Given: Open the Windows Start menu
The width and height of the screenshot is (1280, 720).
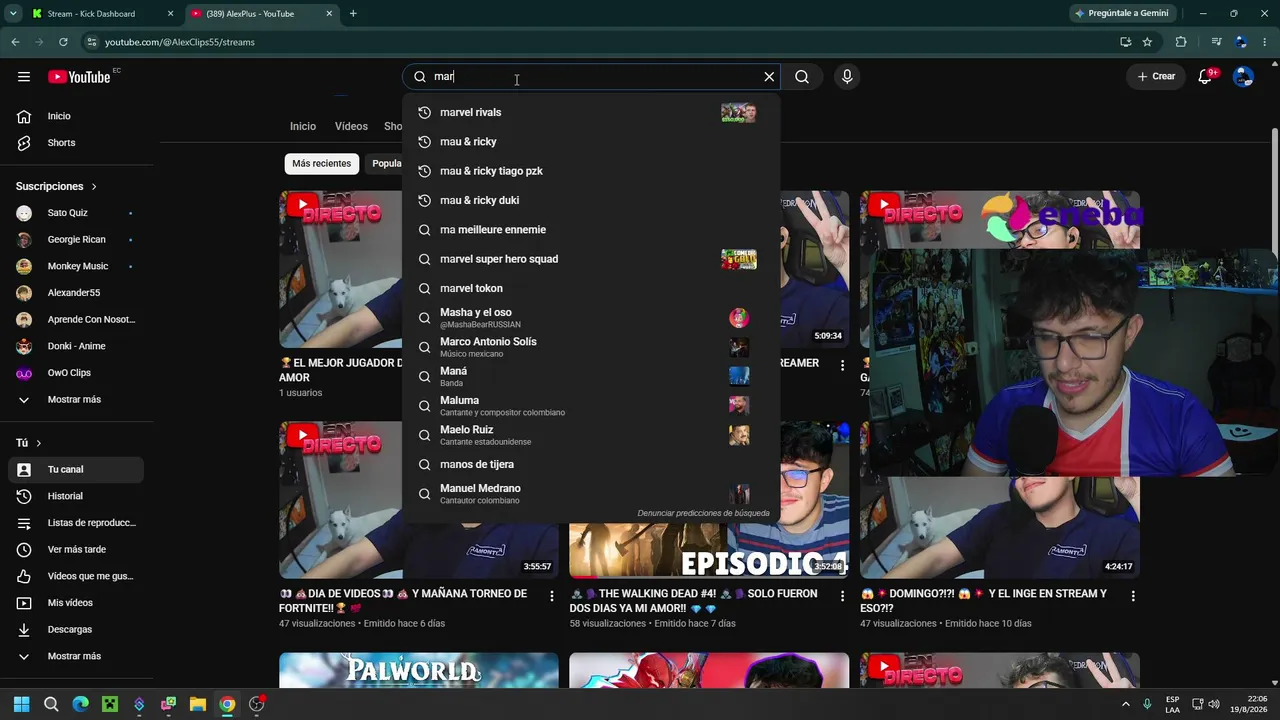Looking at the screenshot, I should coord(21,704).
